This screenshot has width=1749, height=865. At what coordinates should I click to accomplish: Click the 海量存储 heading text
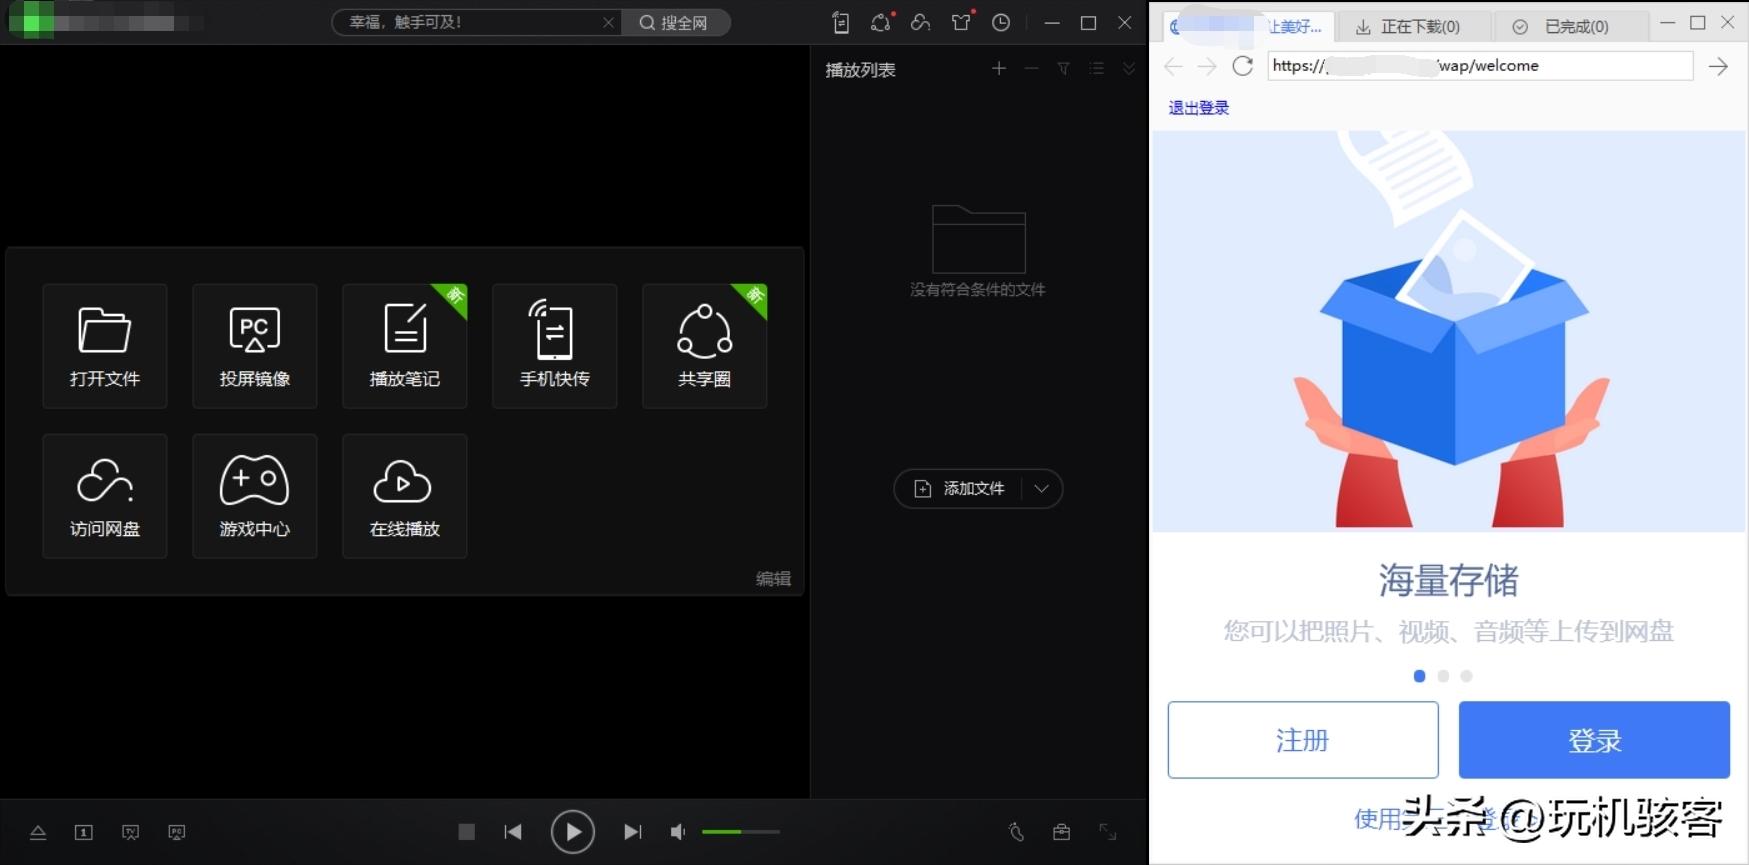coord(1448,580)
